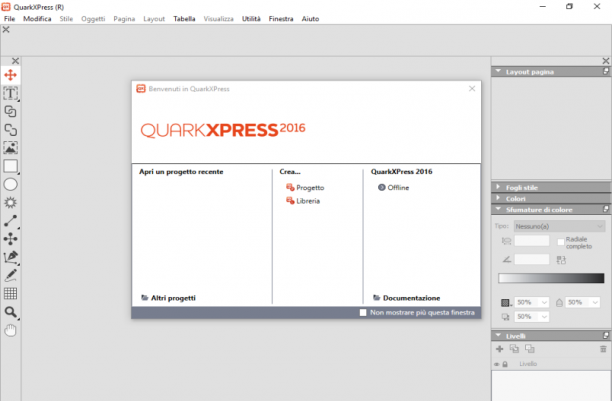The height and width of the screenshot is (401, 612).
Task: Expand the Fogli stile panel
Action: point(498,187)
